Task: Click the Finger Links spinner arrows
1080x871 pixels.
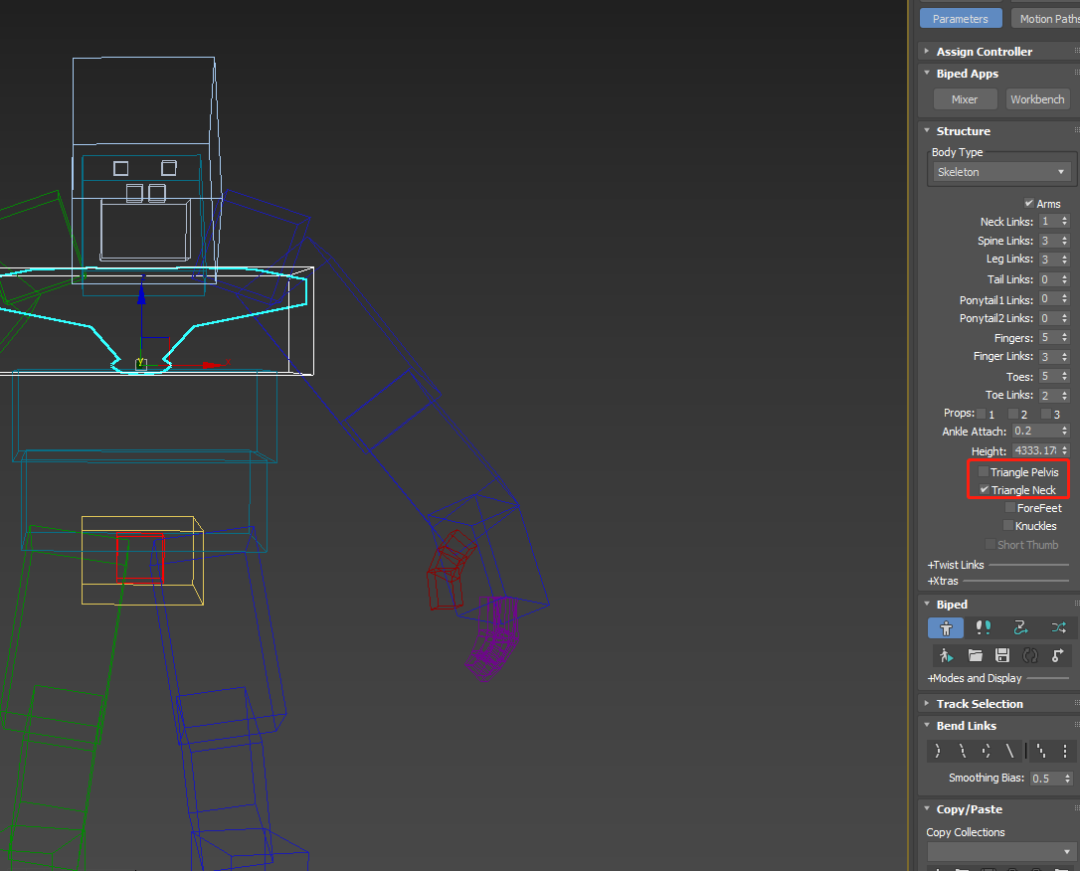Action: [x=1065, y=356]
